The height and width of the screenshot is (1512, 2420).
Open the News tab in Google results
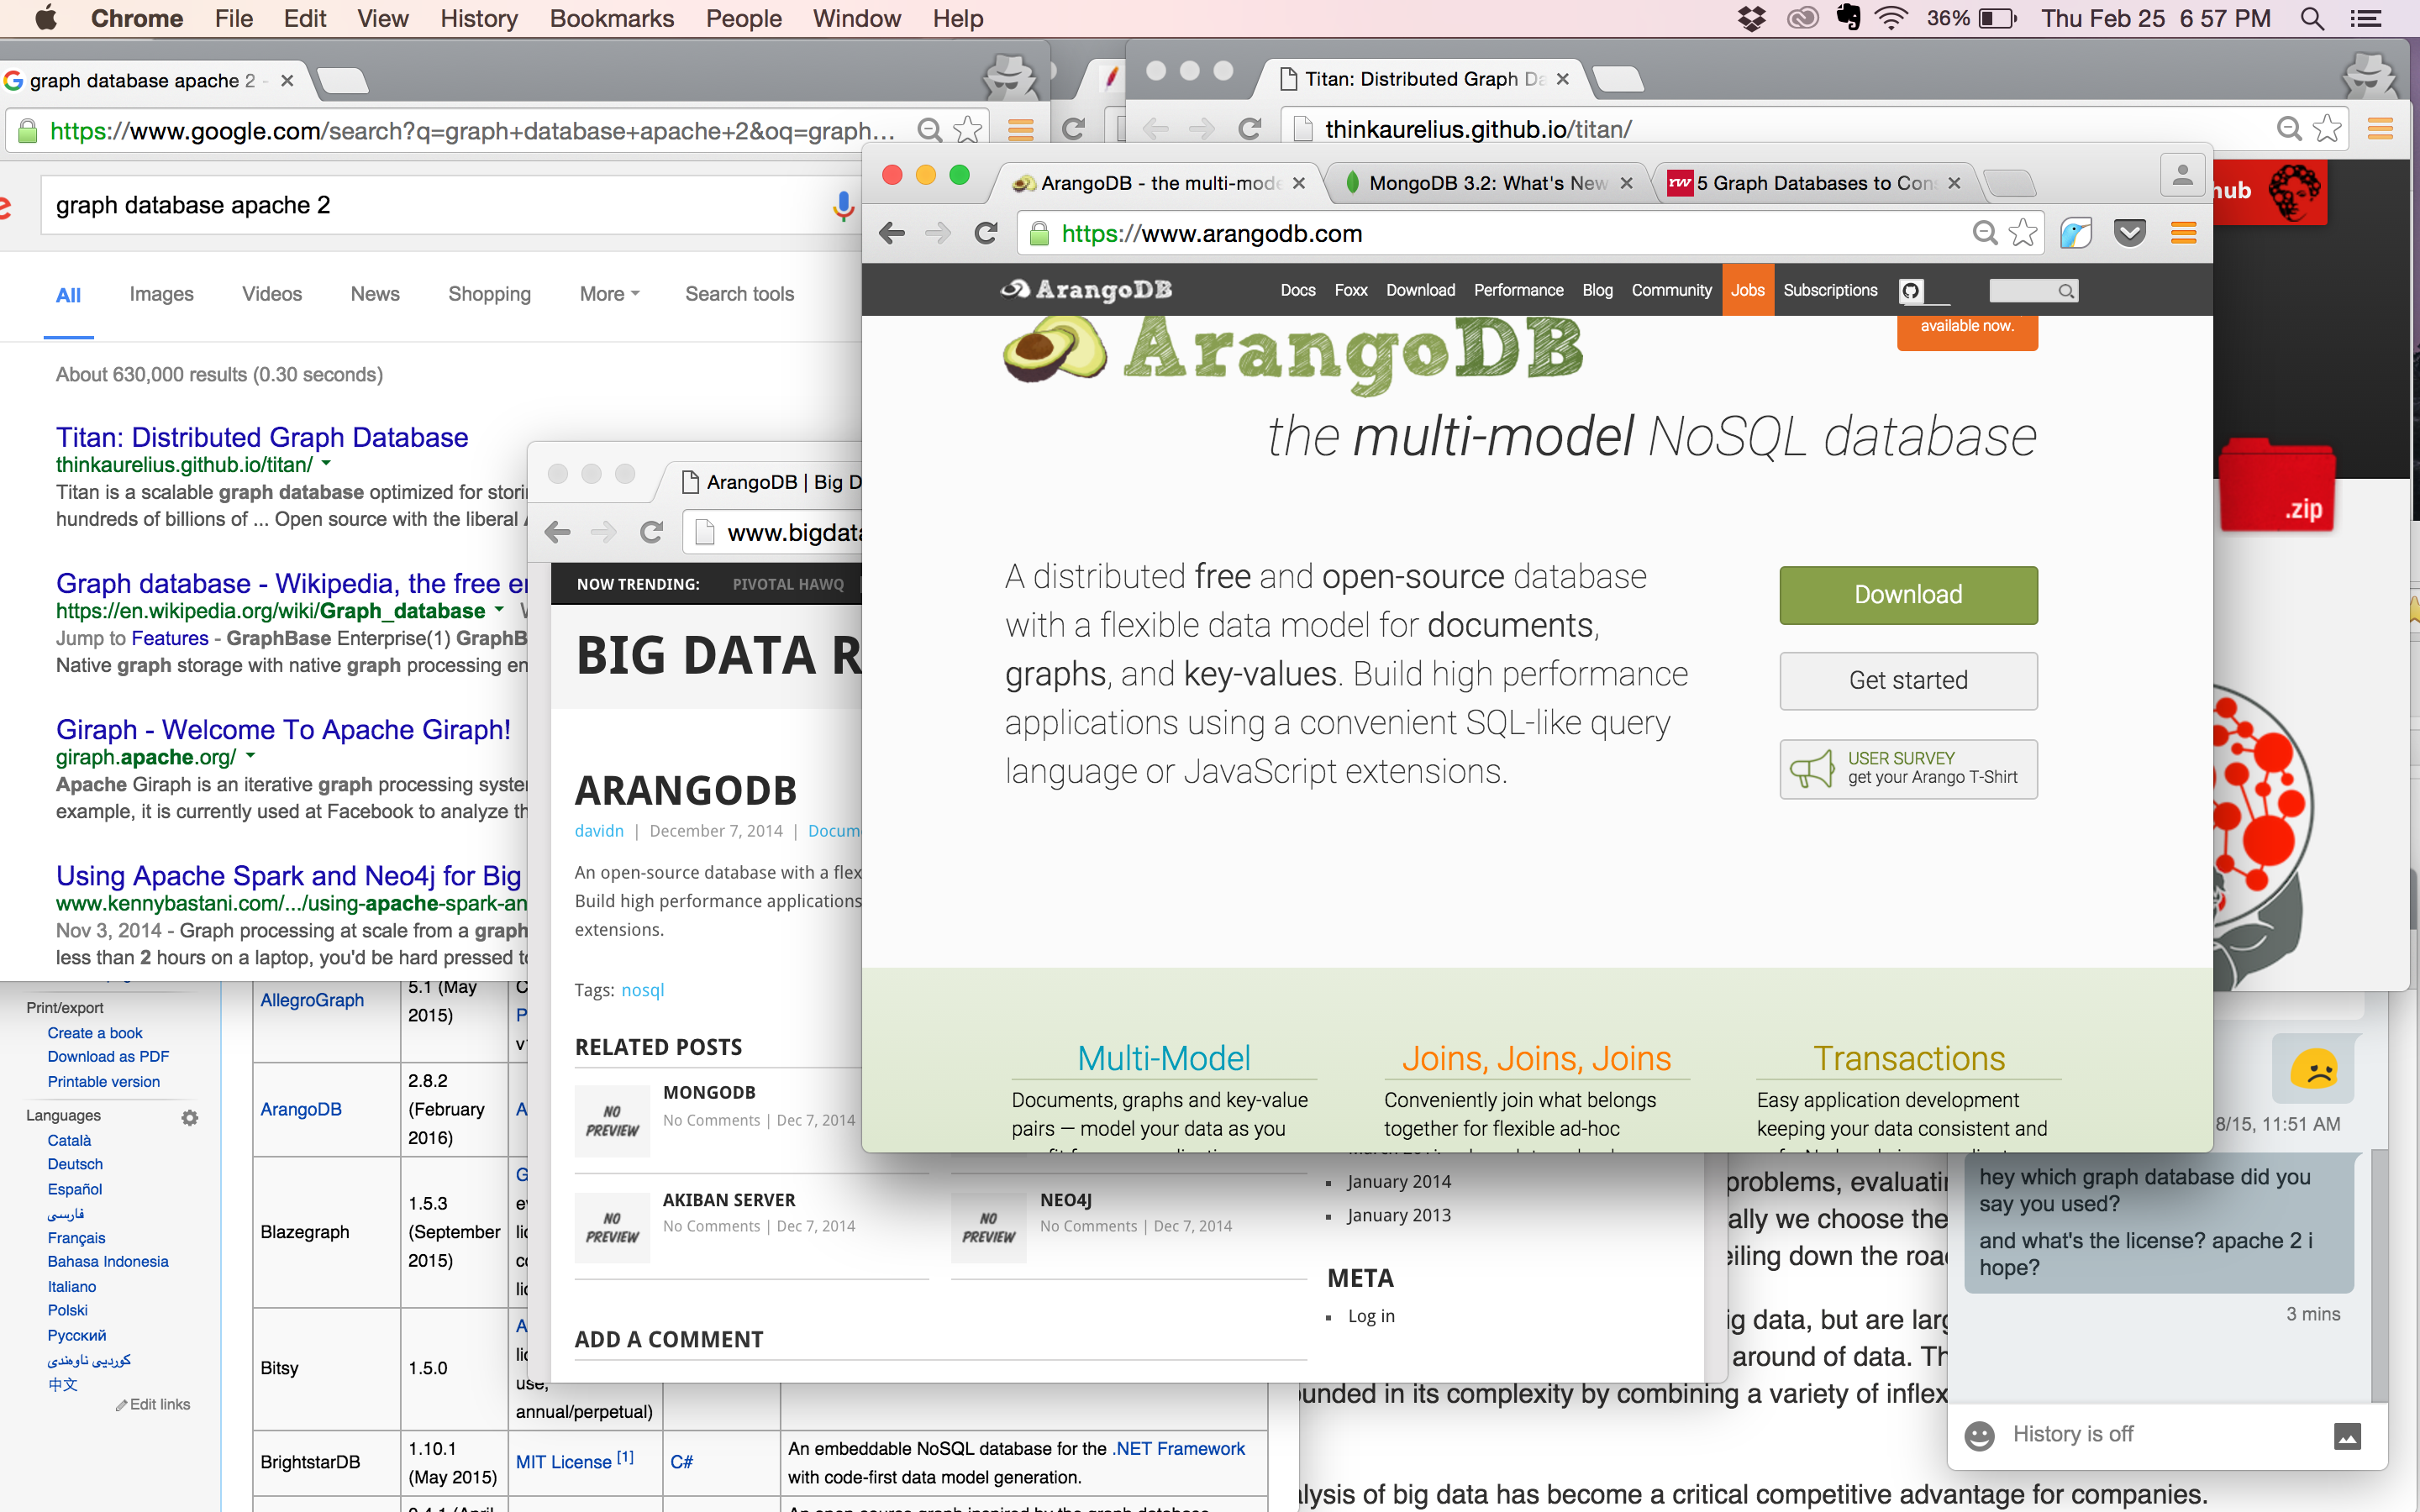tap(375, 294)
